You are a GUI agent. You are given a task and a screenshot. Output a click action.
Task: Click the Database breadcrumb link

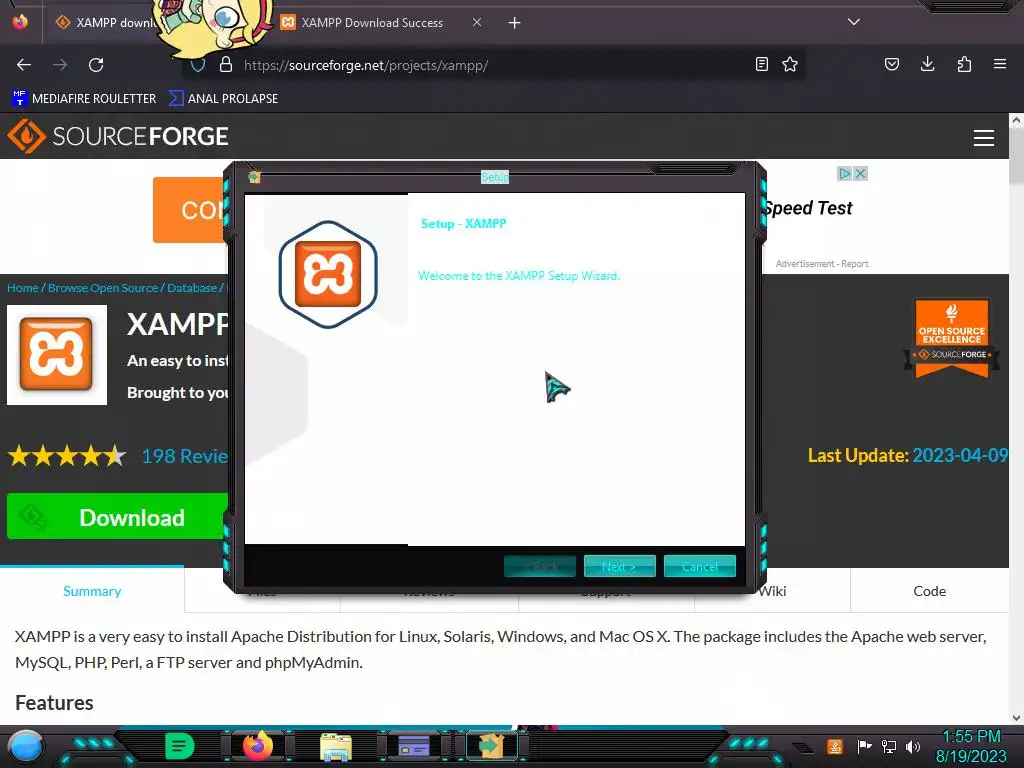point(192,288)
